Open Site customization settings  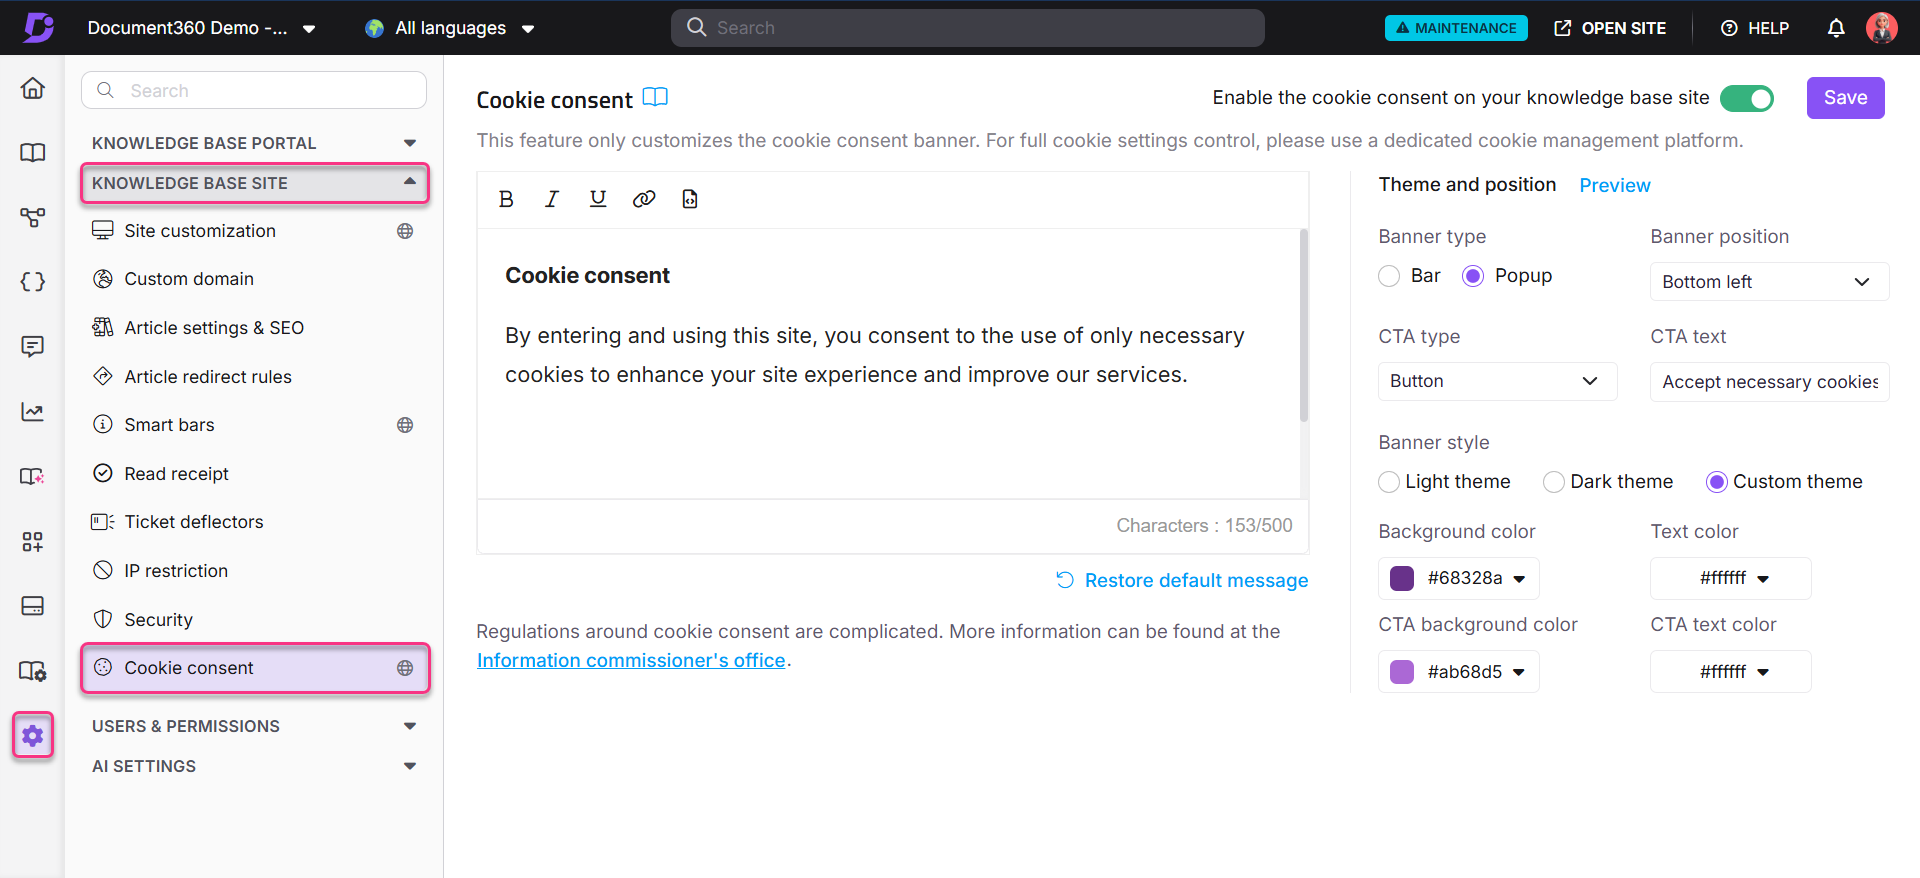tap(200, 230)
